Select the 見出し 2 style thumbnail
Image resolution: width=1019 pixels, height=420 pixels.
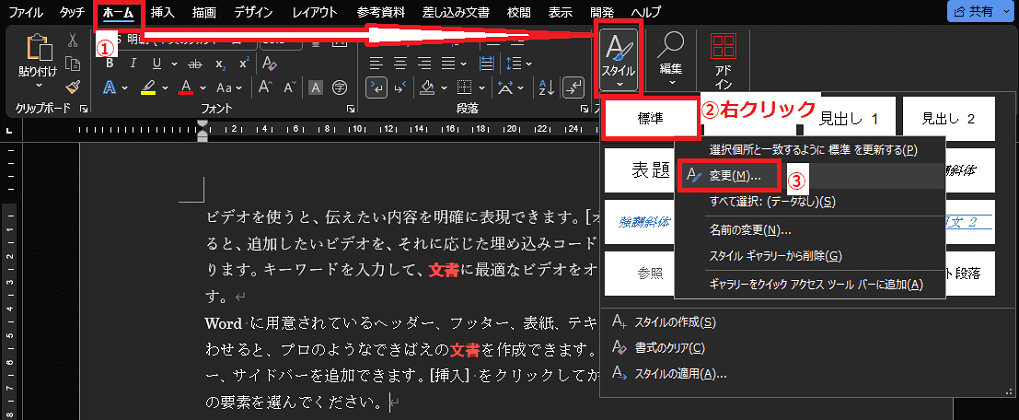tap(947, 118)
